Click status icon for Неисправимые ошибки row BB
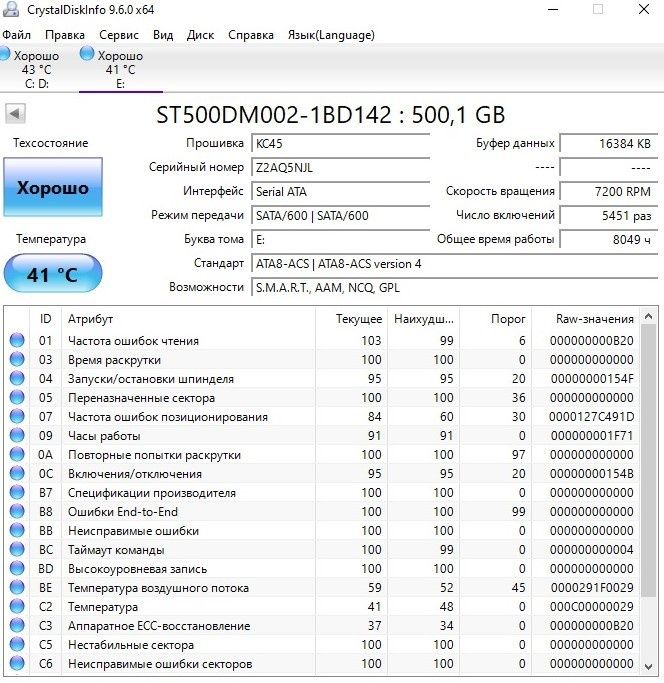The height and width of the screenshot is (683, 664). click(x=17, y=531)
